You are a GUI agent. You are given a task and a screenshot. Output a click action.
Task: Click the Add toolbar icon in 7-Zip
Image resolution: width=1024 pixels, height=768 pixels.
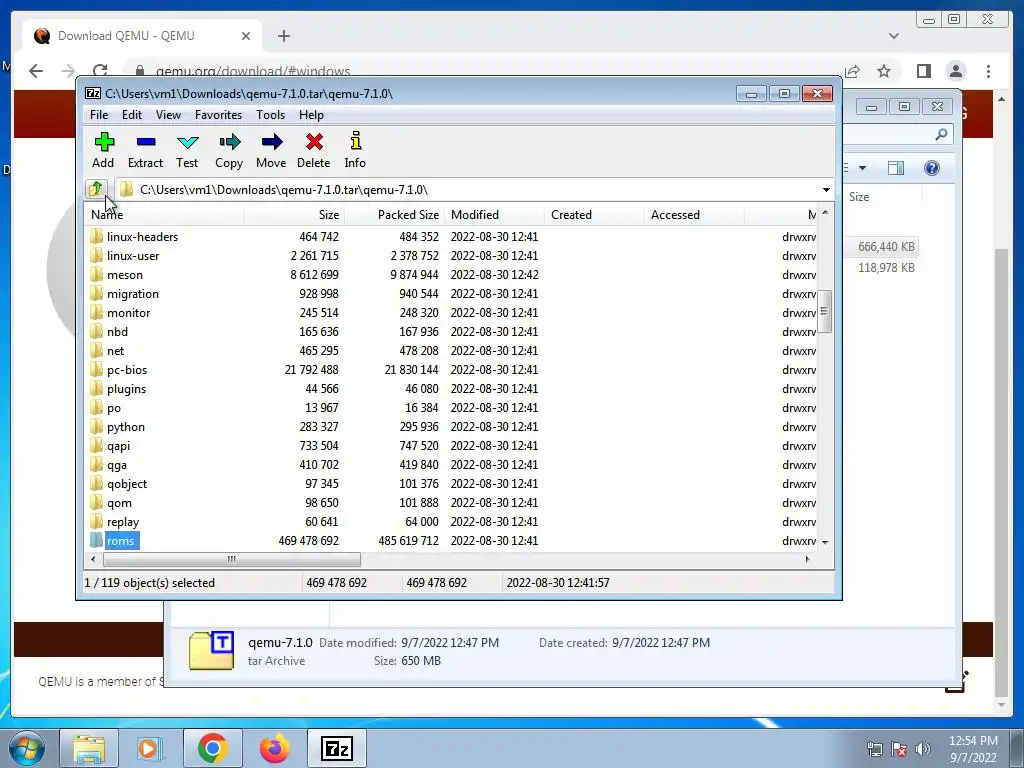(104, 150)
